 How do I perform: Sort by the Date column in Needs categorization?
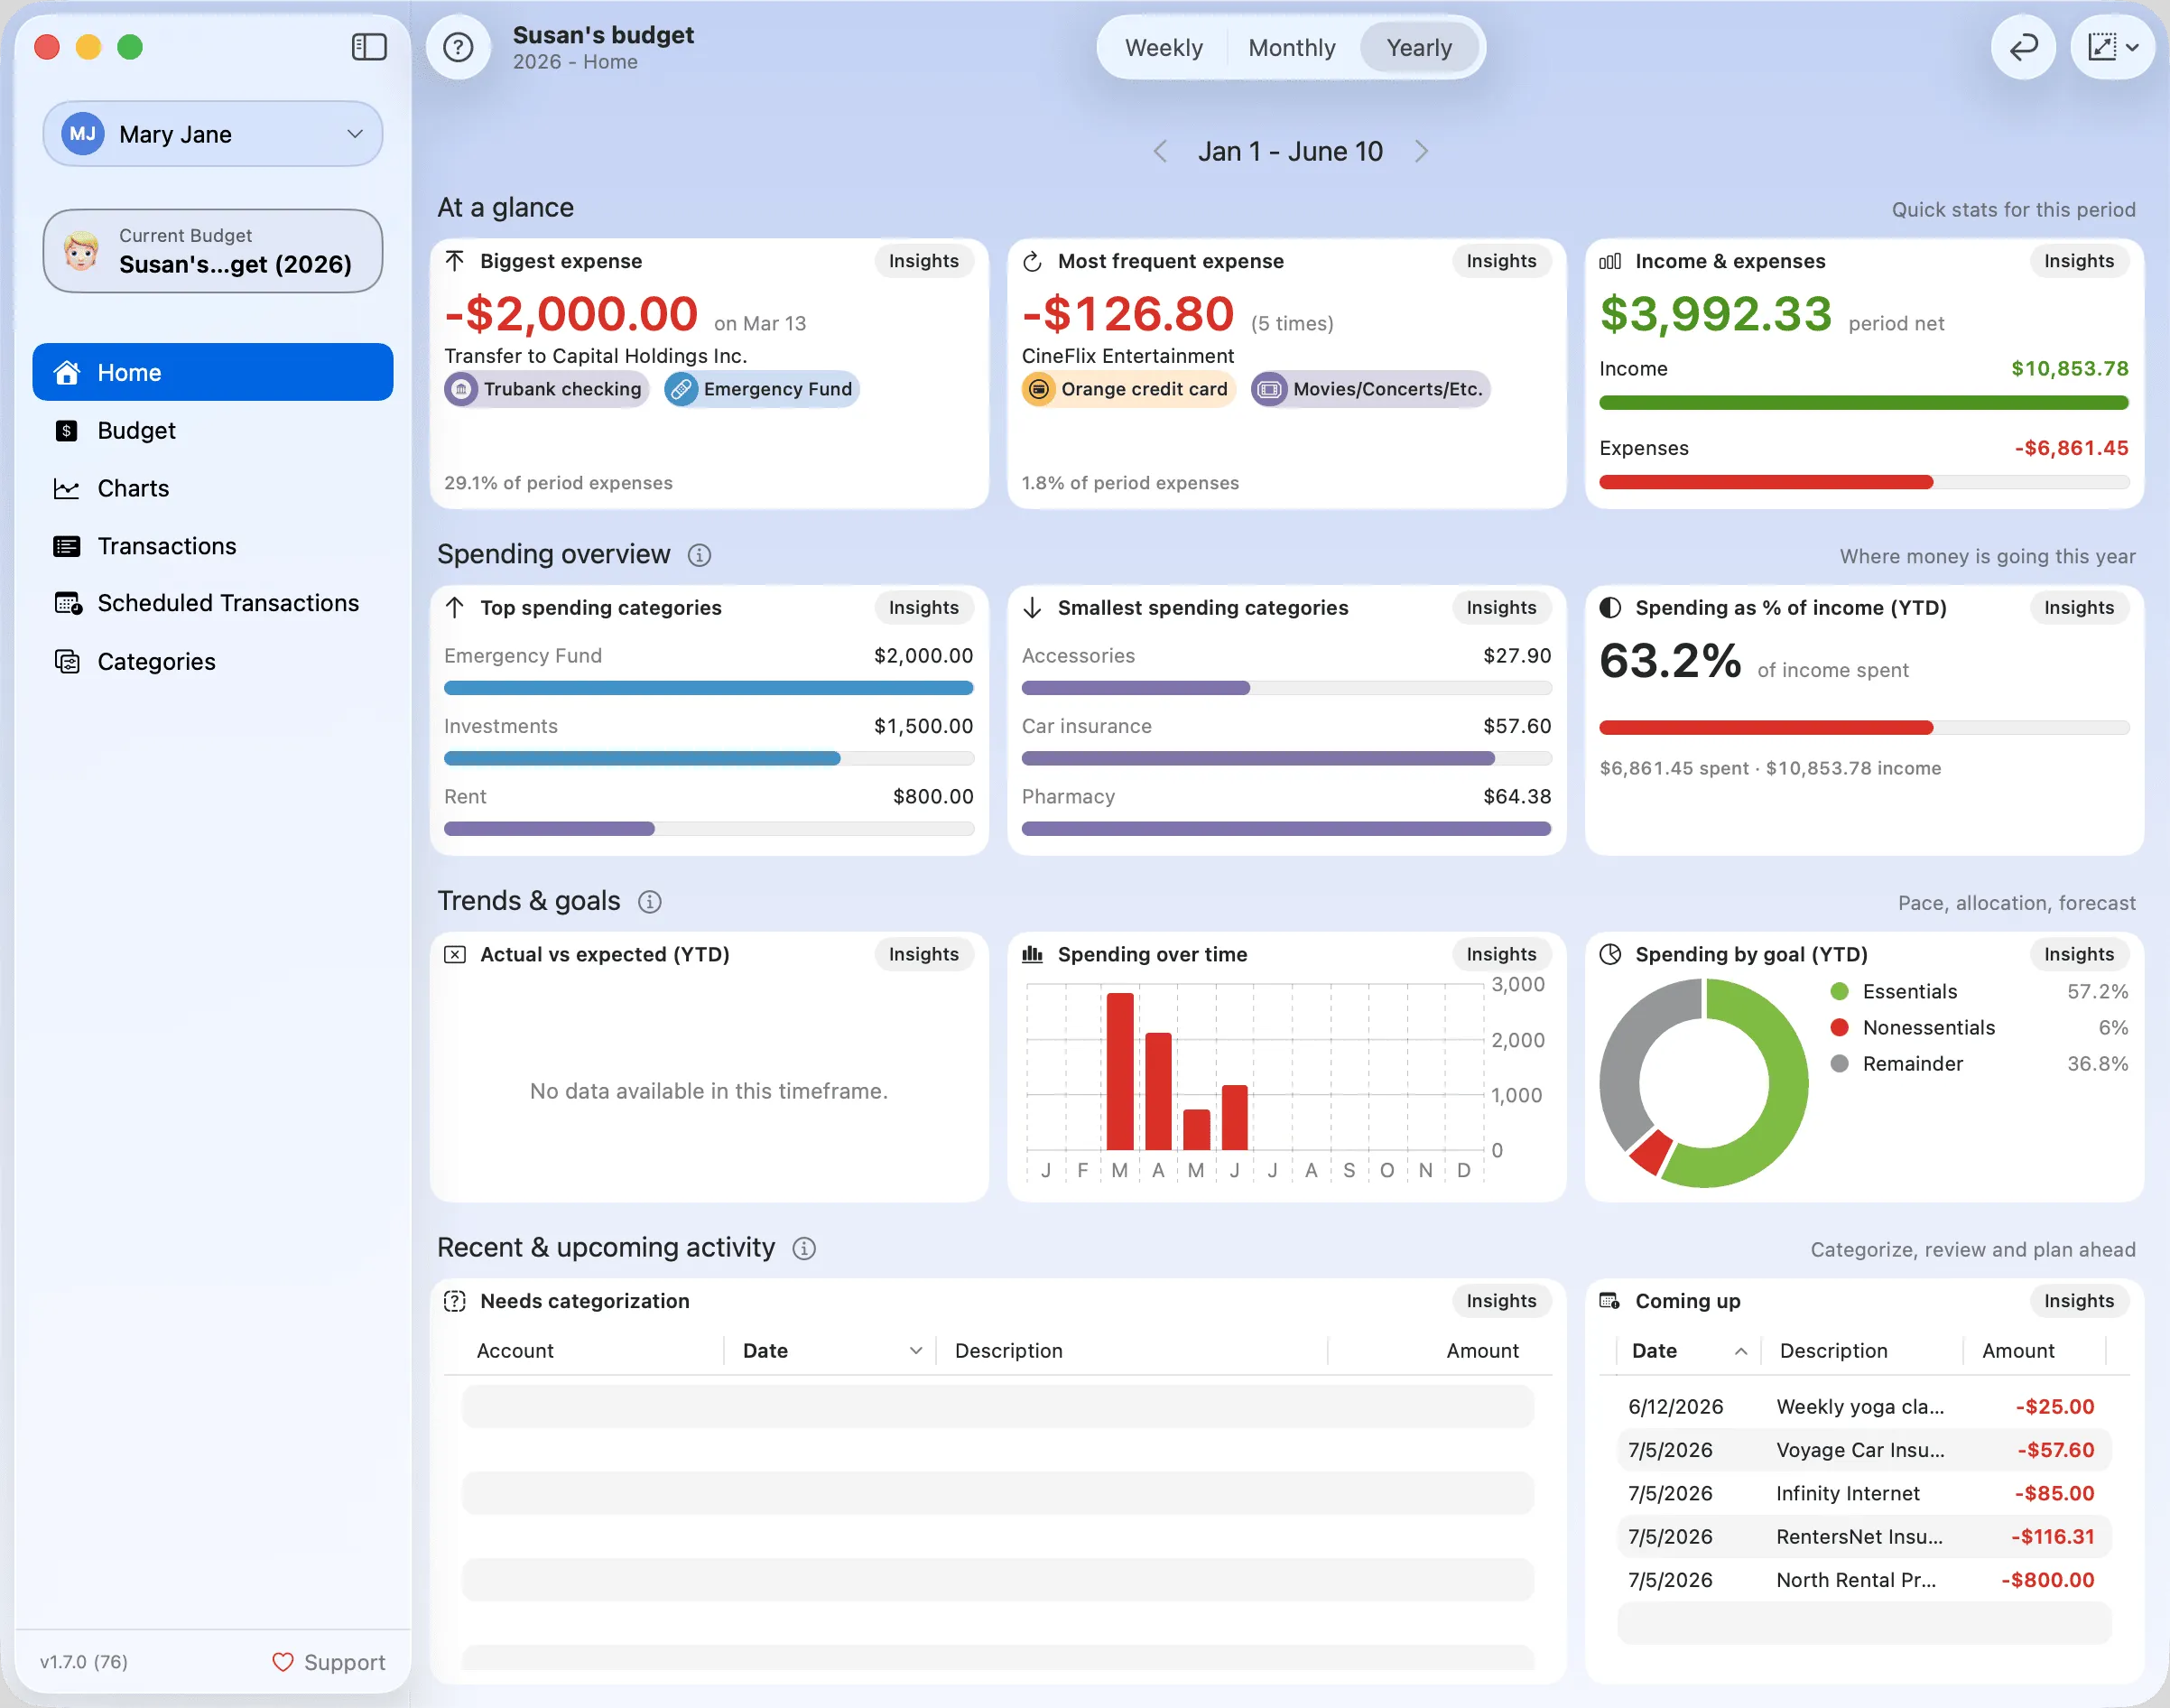coord(830,1351)
